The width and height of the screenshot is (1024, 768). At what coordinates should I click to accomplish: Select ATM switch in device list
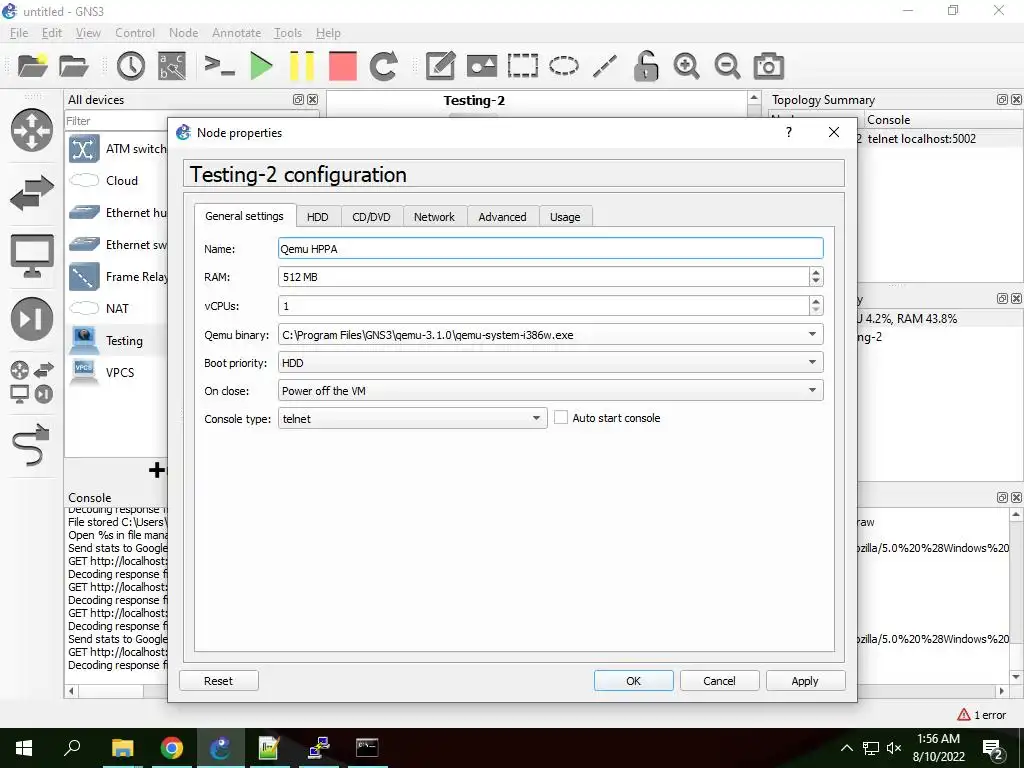(x=117, y=149)
